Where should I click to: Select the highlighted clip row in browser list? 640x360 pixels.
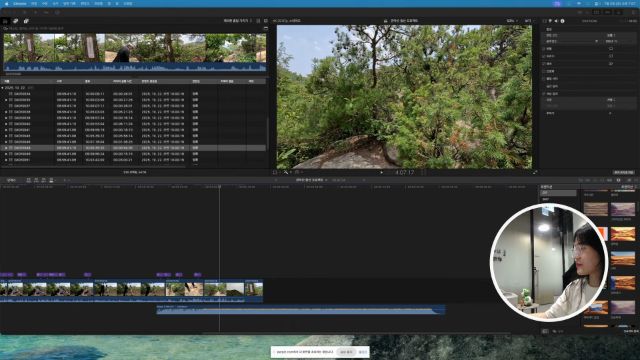coord(133,148)
